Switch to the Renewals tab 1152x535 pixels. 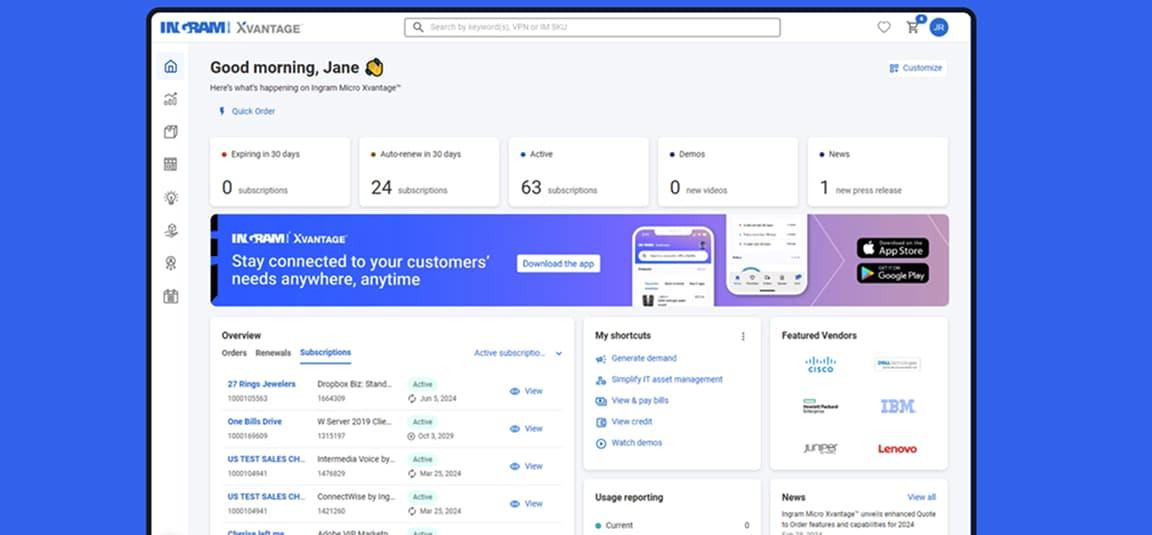(273, 353)
